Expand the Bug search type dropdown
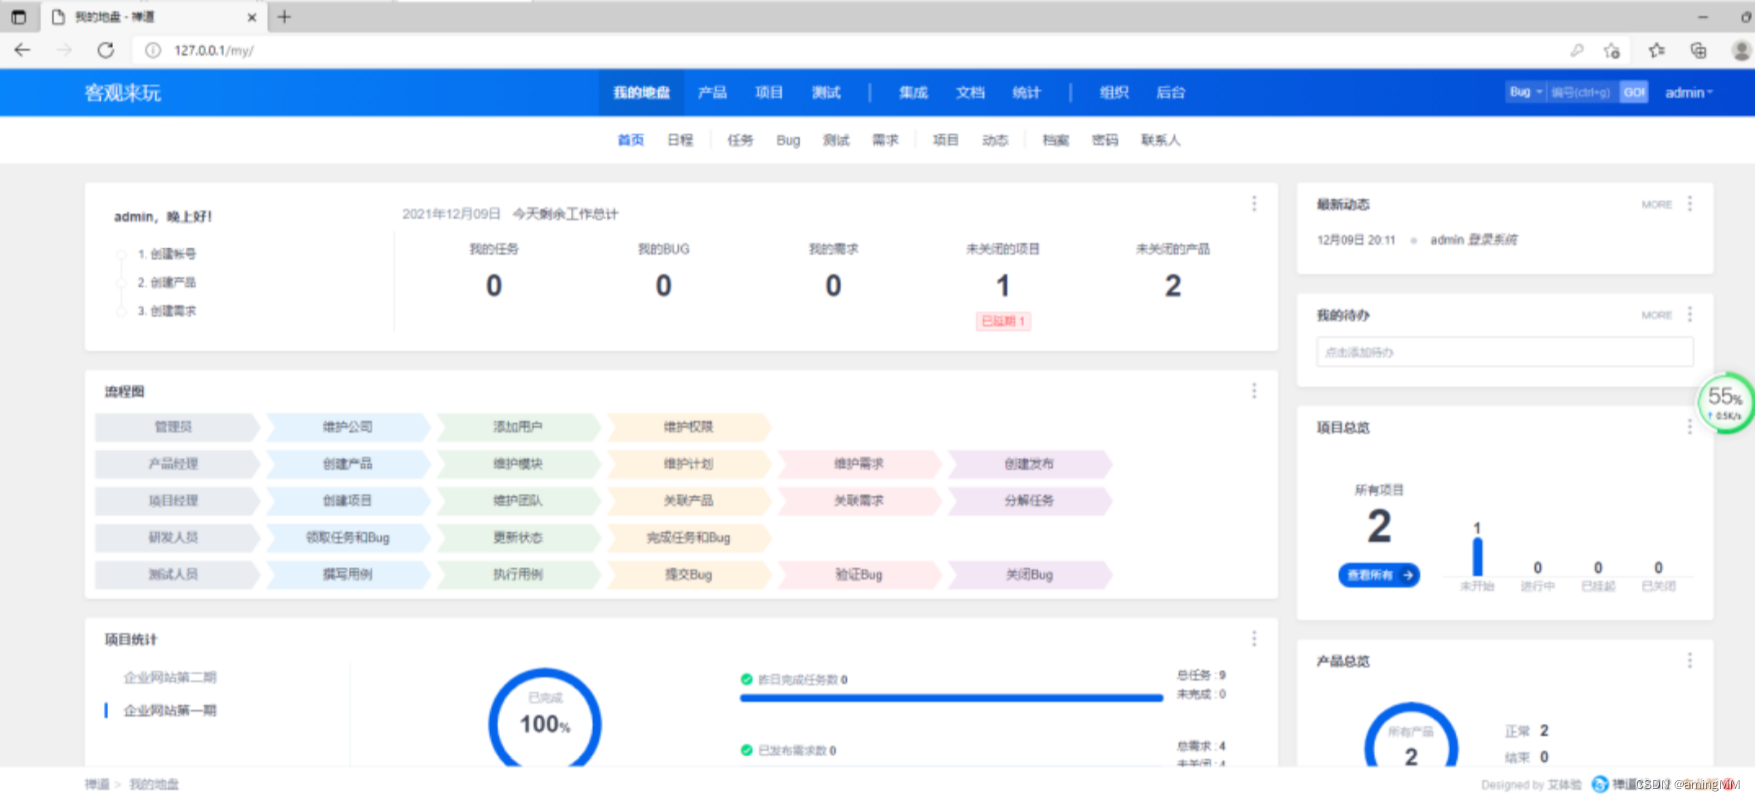Screen dimensions: 1755x801 pyautogui.click(x=1525, y=92)
